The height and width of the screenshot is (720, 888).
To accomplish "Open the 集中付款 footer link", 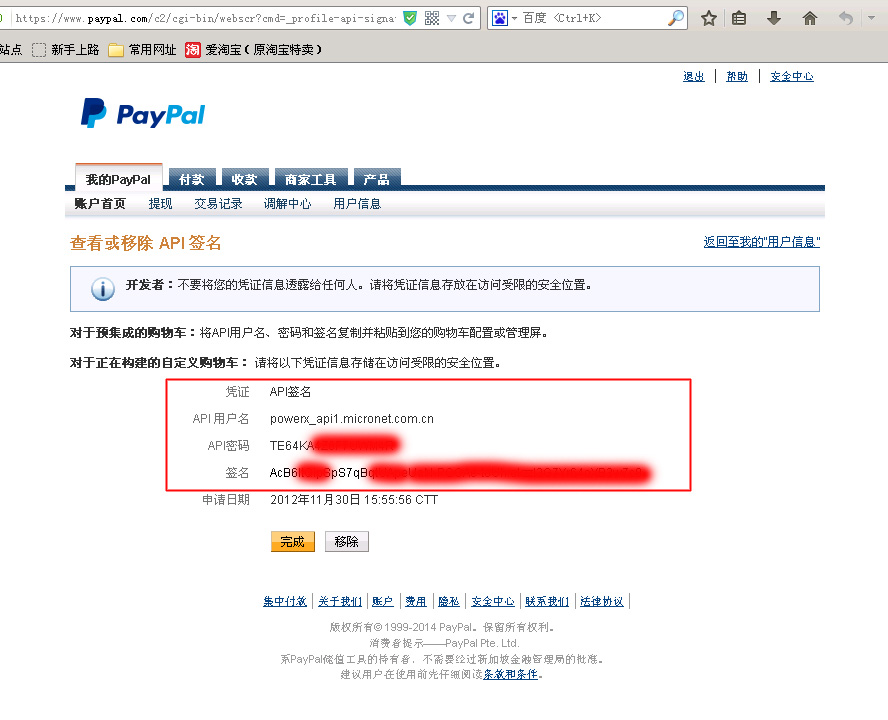I will tap(285, 601).
